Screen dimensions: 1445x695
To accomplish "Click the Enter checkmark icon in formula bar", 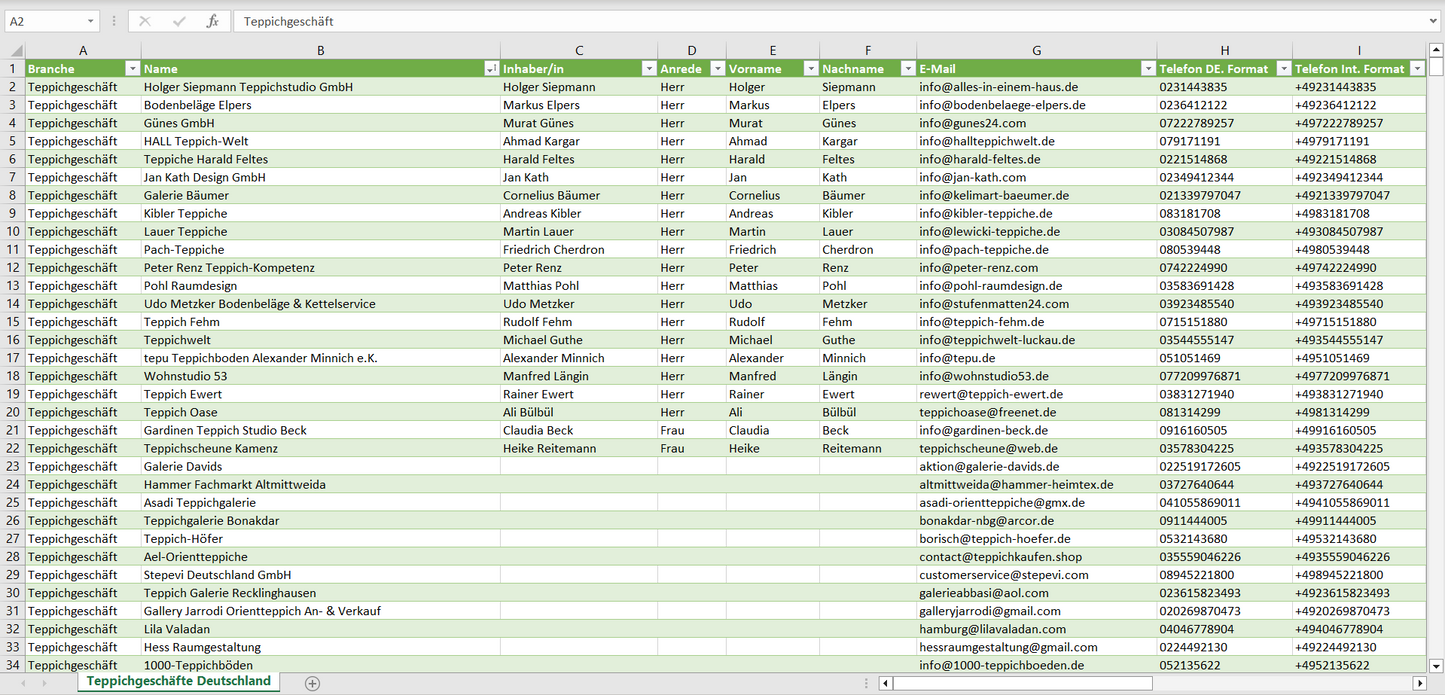I will (x=179, y=21).
